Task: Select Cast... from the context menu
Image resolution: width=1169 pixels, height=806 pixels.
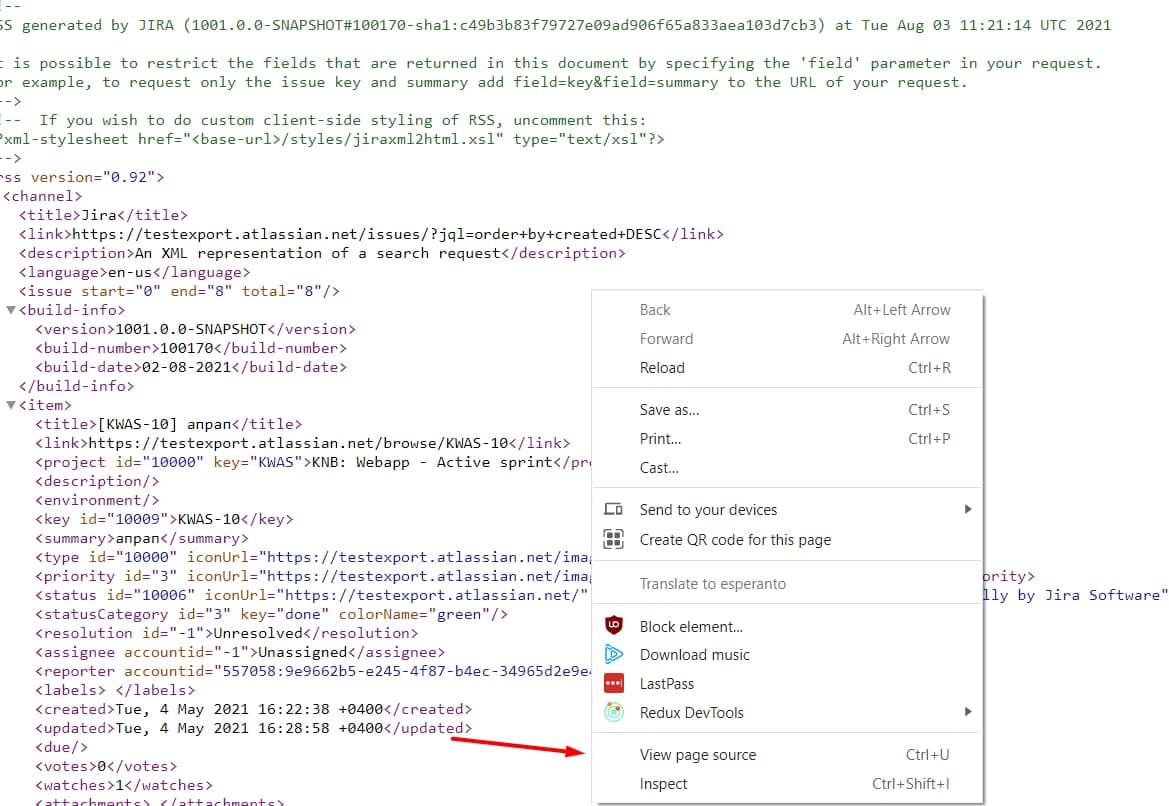Action: pos(787,468)
